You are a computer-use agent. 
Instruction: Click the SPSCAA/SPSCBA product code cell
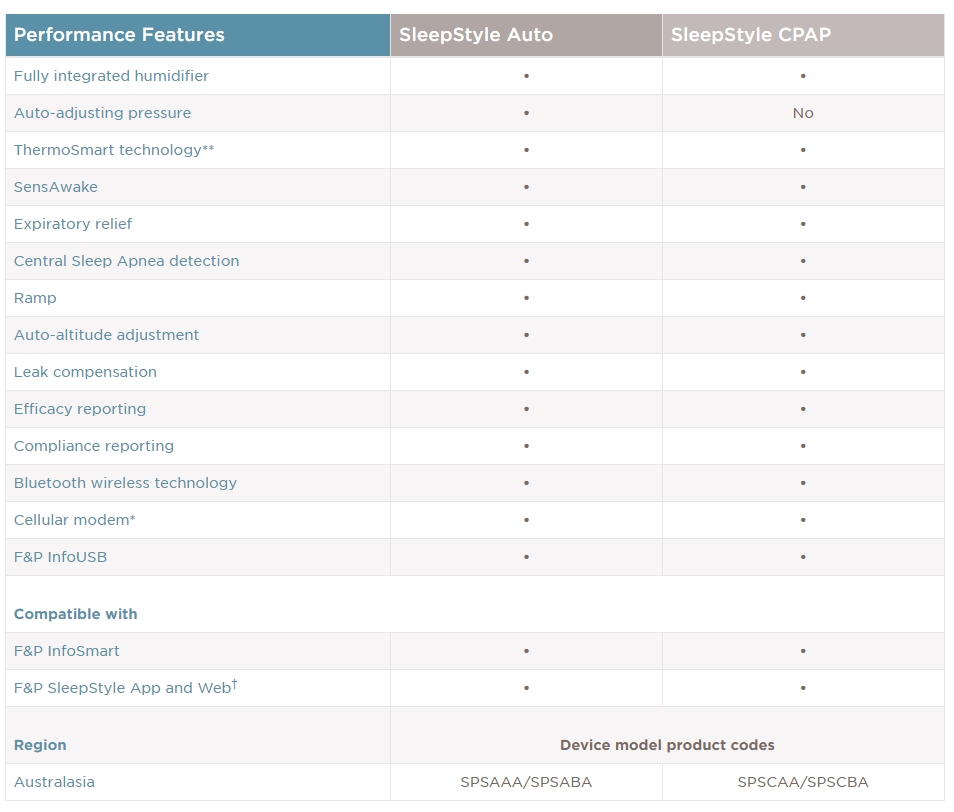tap(803, 782)
